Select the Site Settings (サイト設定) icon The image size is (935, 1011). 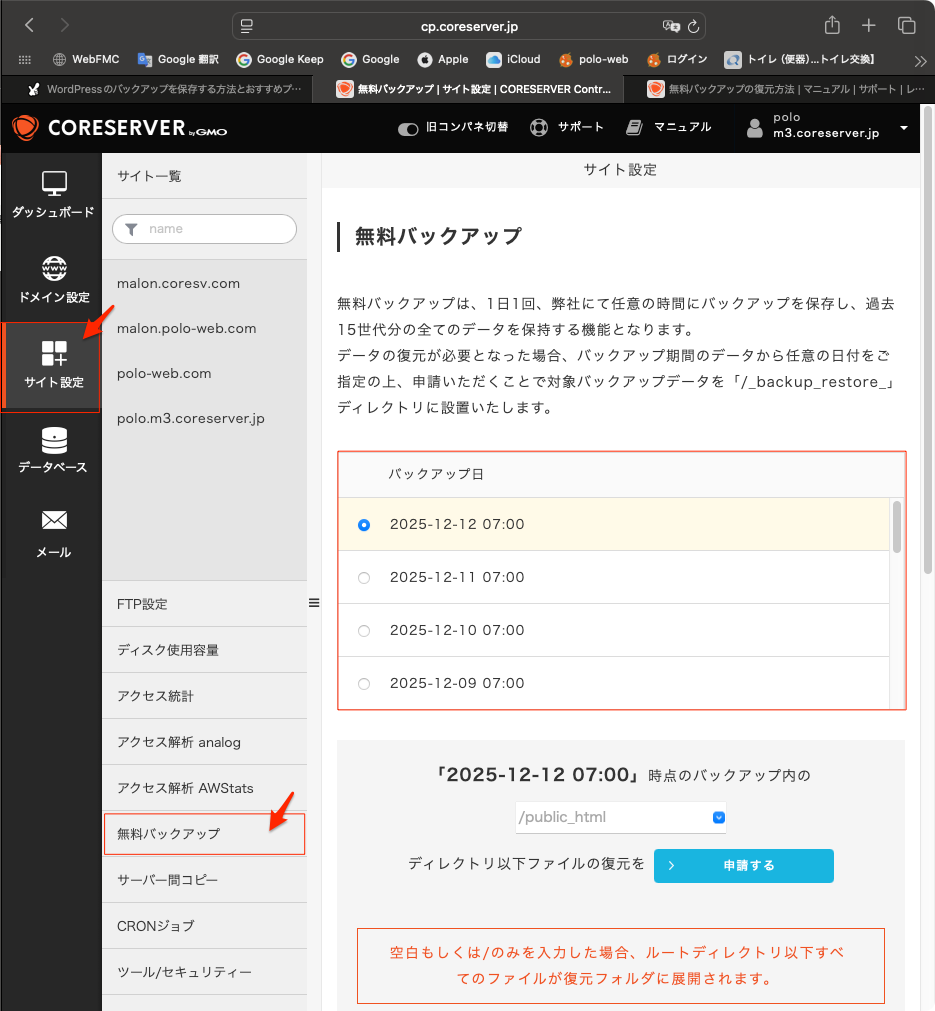coord(54,354)
